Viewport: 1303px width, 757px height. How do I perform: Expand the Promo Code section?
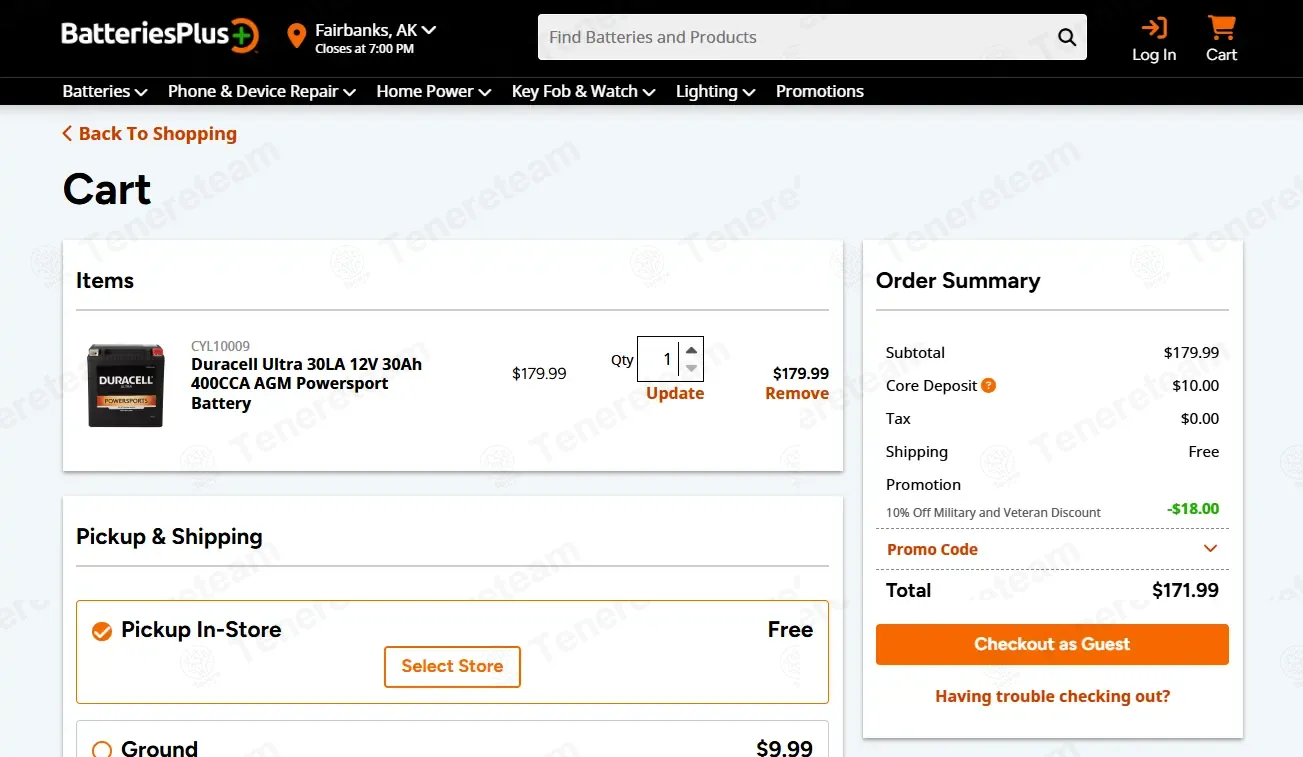pos(1052,549)
